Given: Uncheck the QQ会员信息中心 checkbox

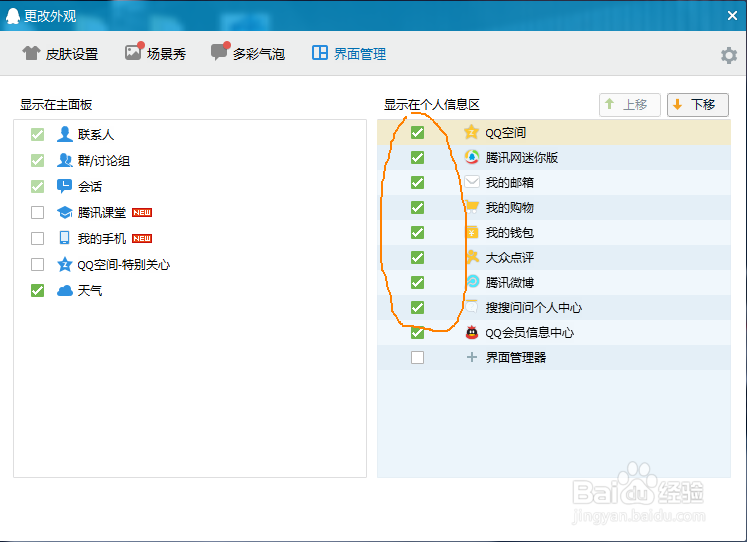Looking at the screenshot, I should [417, 332].
